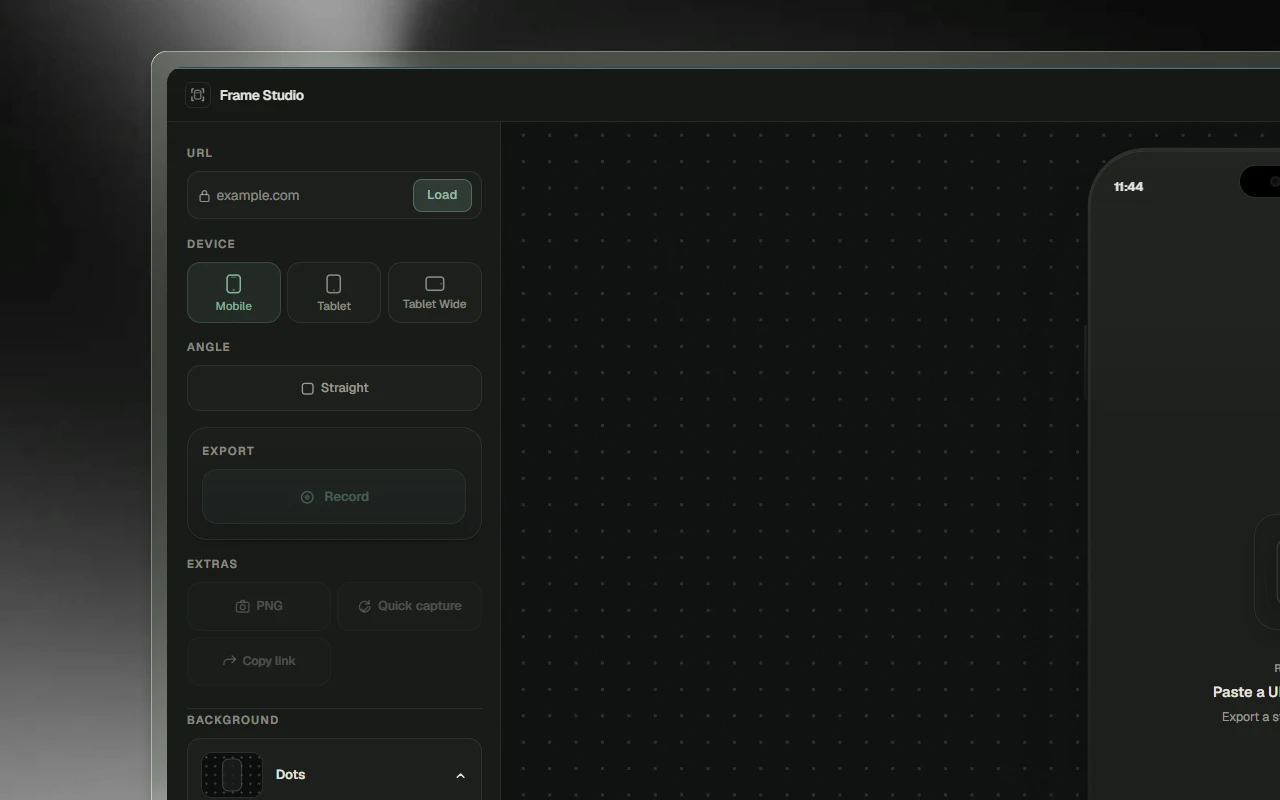Click the EXPORT section label
Image resolution: width=1280 pixels, height=800 pixels.
228,451
